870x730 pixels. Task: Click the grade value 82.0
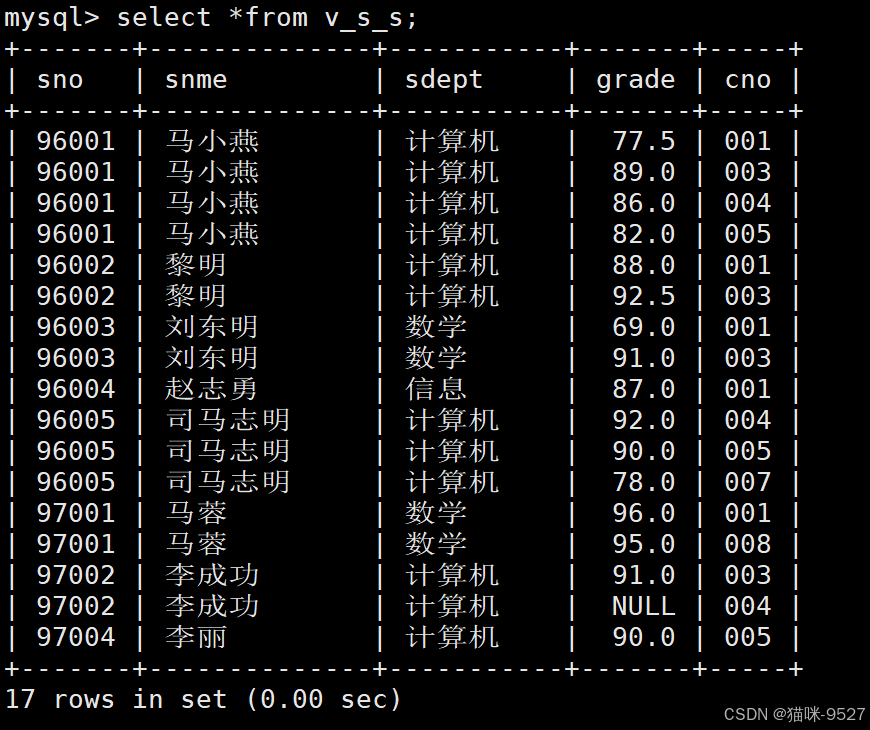pyautogui.click(x=644, y=235)
